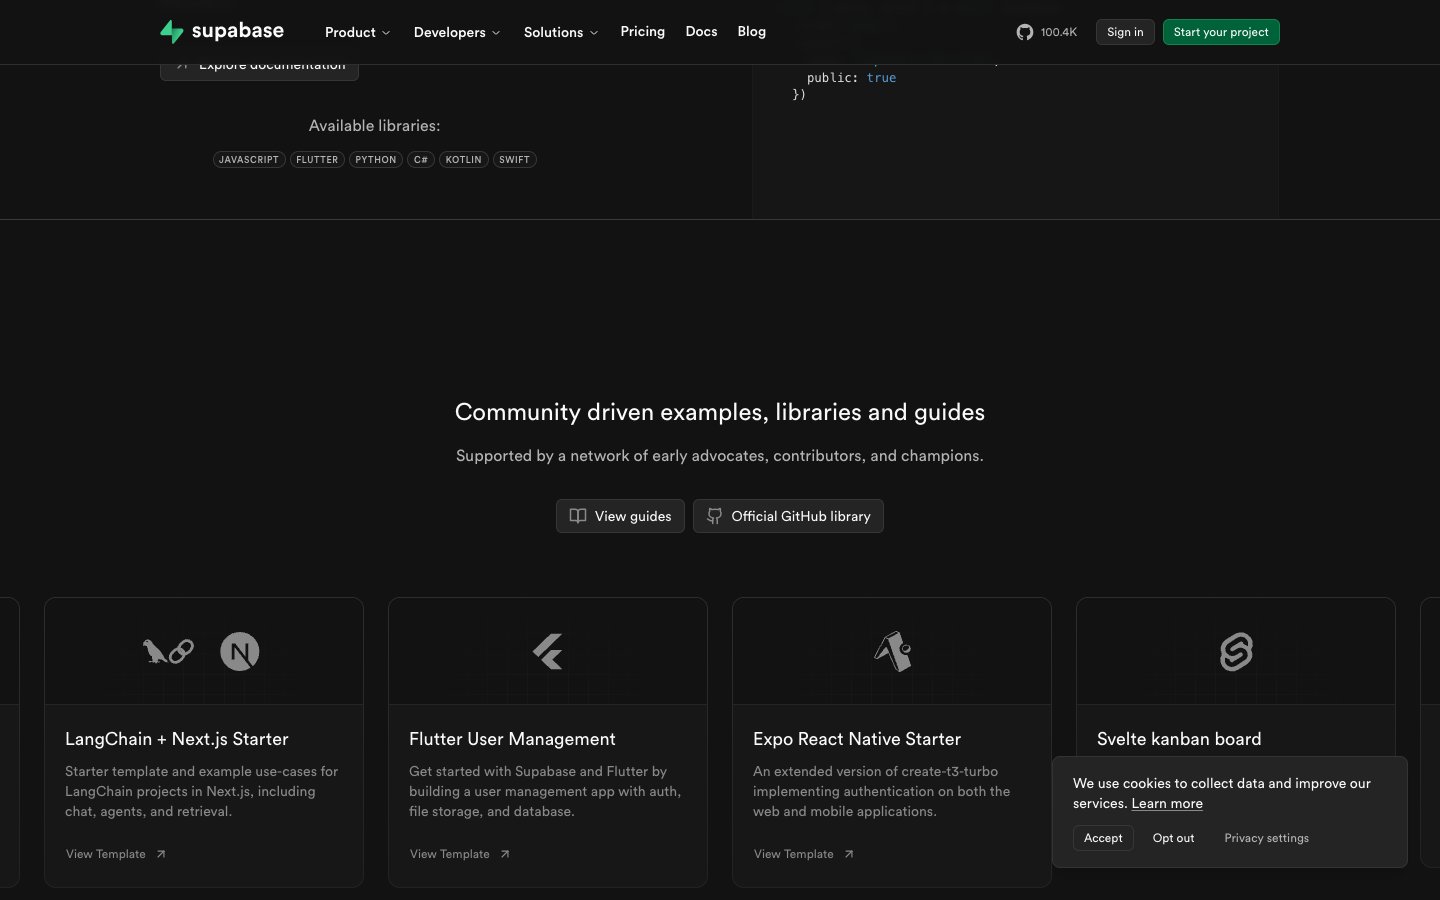
Task: Click the Supabase logo in the navbar
Action: click(221, 31)
